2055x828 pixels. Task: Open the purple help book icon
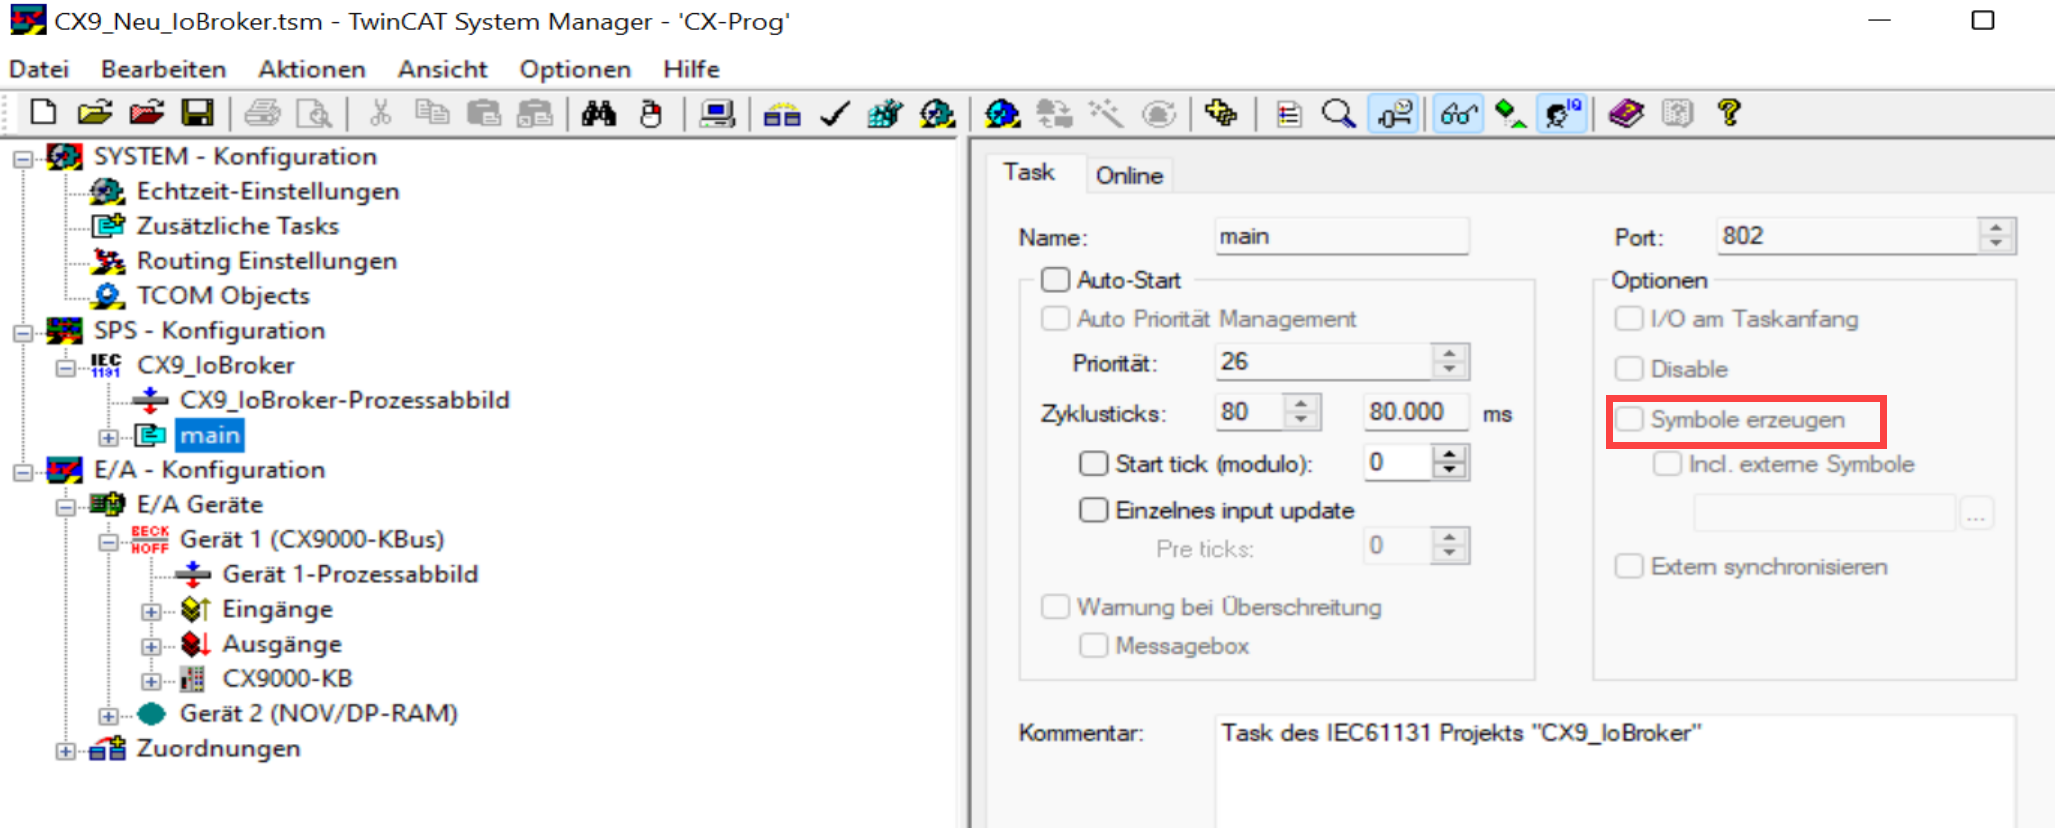[1627, 113]
